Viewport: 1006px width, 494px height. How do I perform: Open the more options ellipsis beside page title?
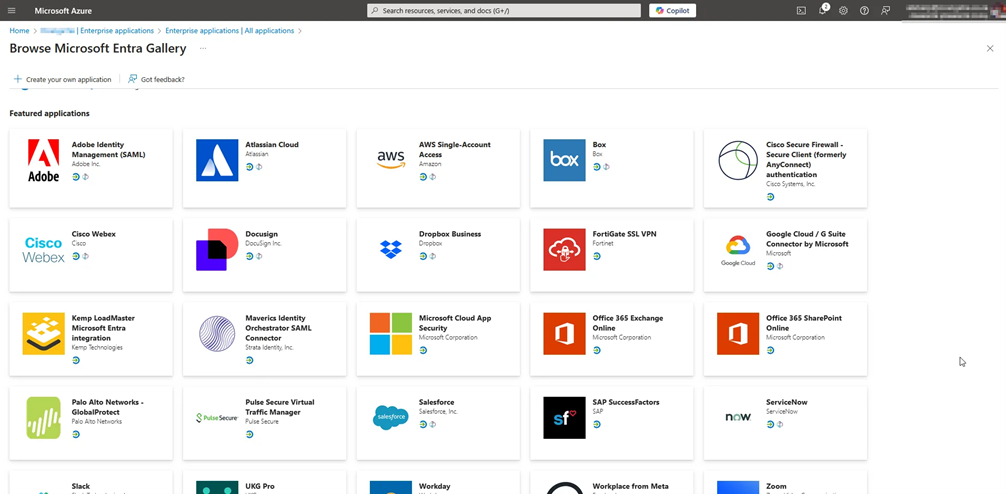pyautogui.click(x=203, y=48)
